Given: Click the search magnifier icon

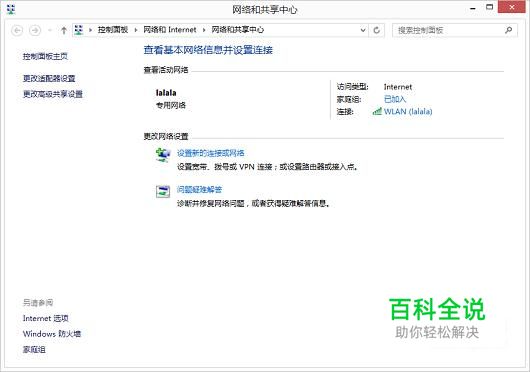Looking at the screenshot, I should pos(508,30).
